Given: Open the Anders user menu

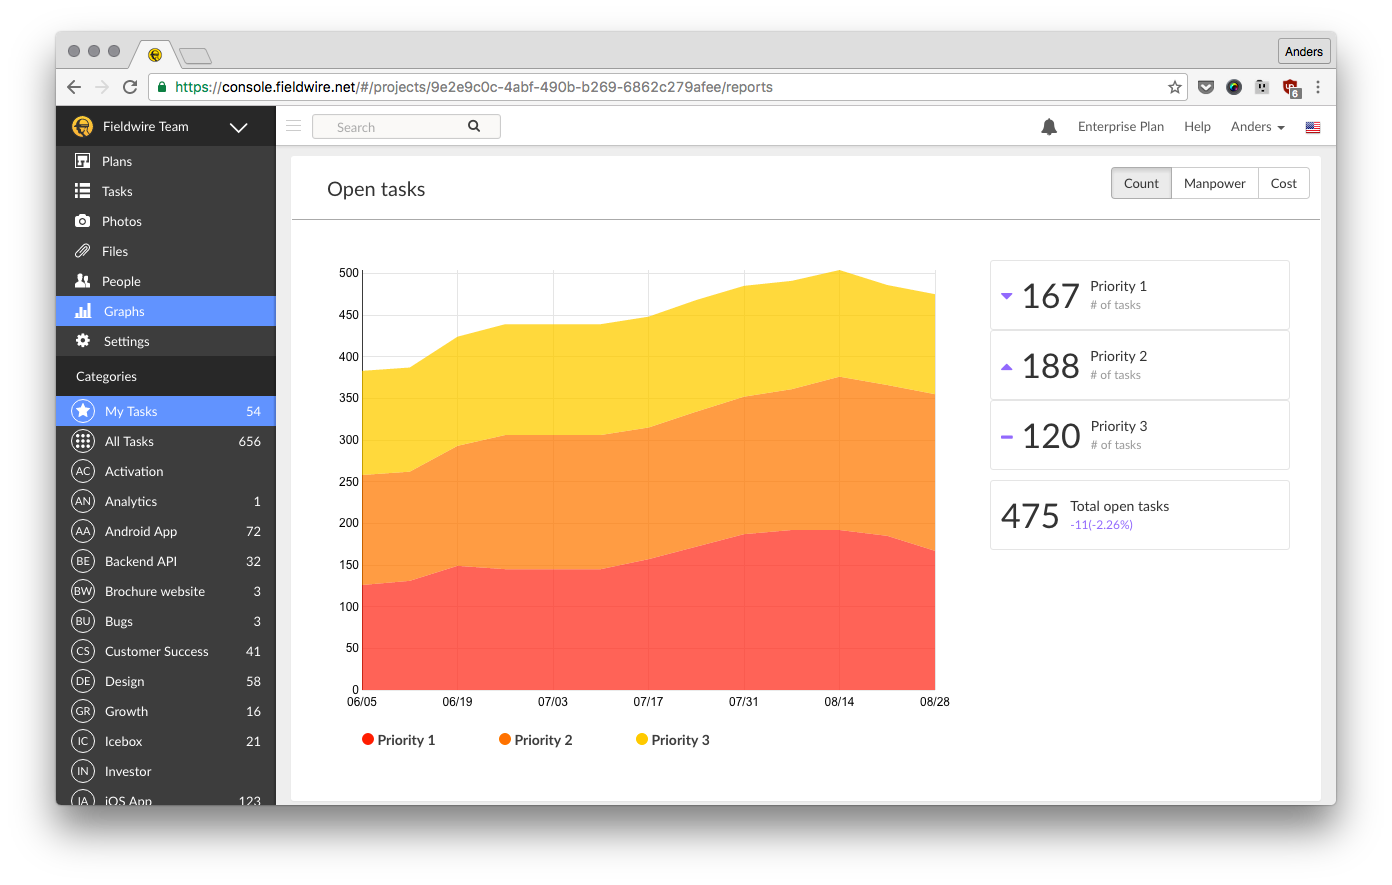Looking at the screenshot, I should 1256,126.
